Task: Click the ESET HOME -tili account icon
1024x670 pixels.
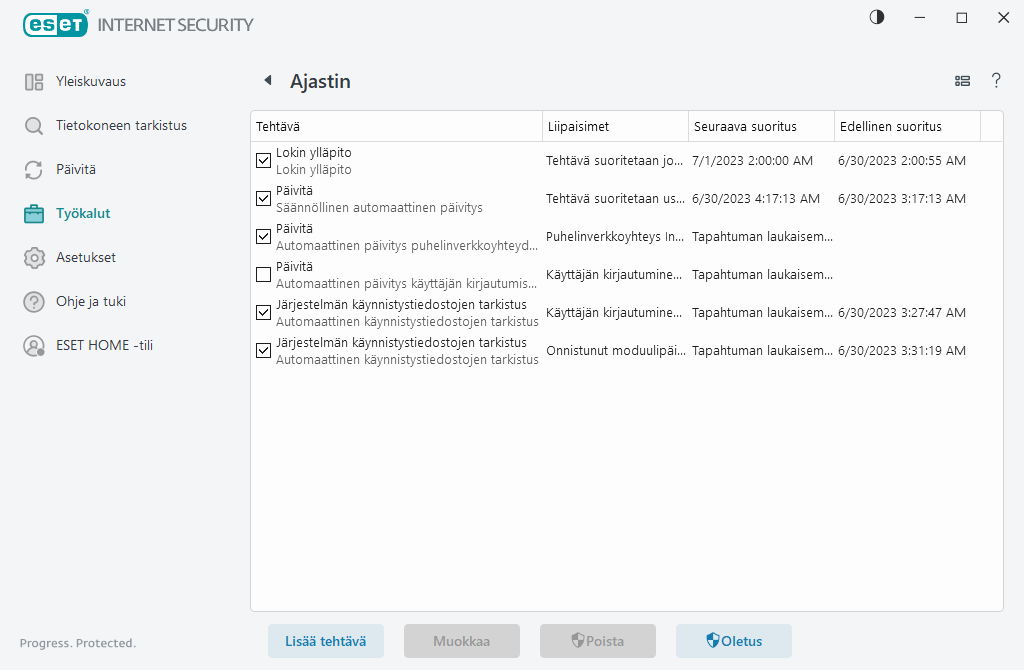Action: [34, 346]
